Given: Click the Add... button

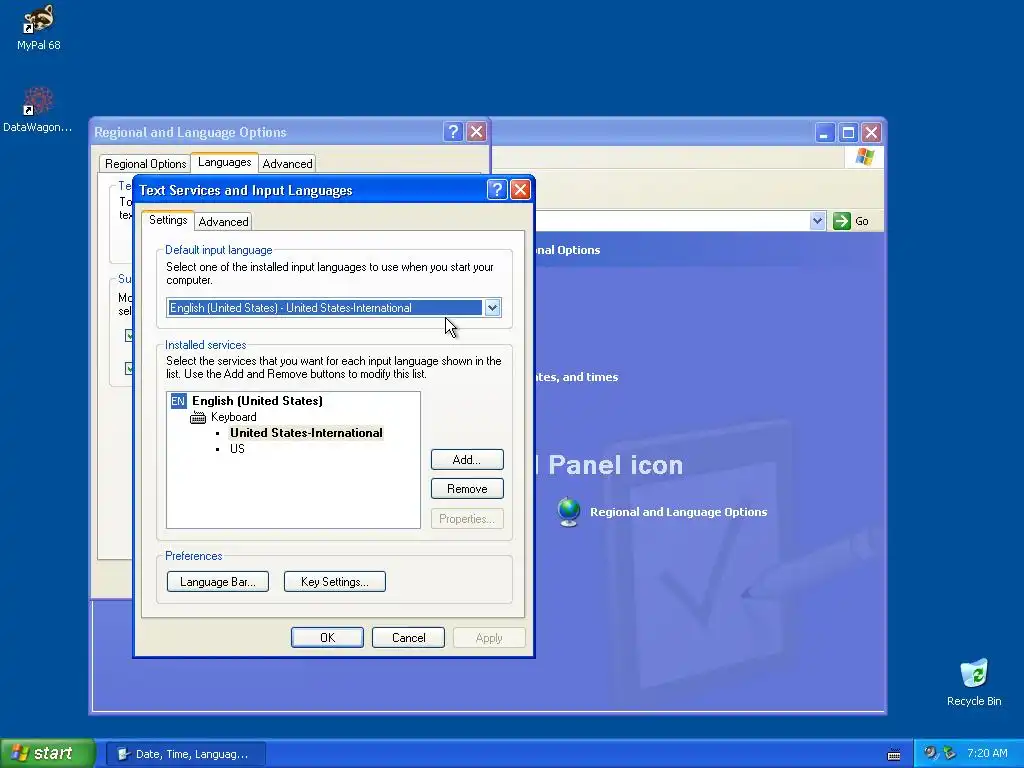Looking at the screenshot, I should [x=467, y=460].
